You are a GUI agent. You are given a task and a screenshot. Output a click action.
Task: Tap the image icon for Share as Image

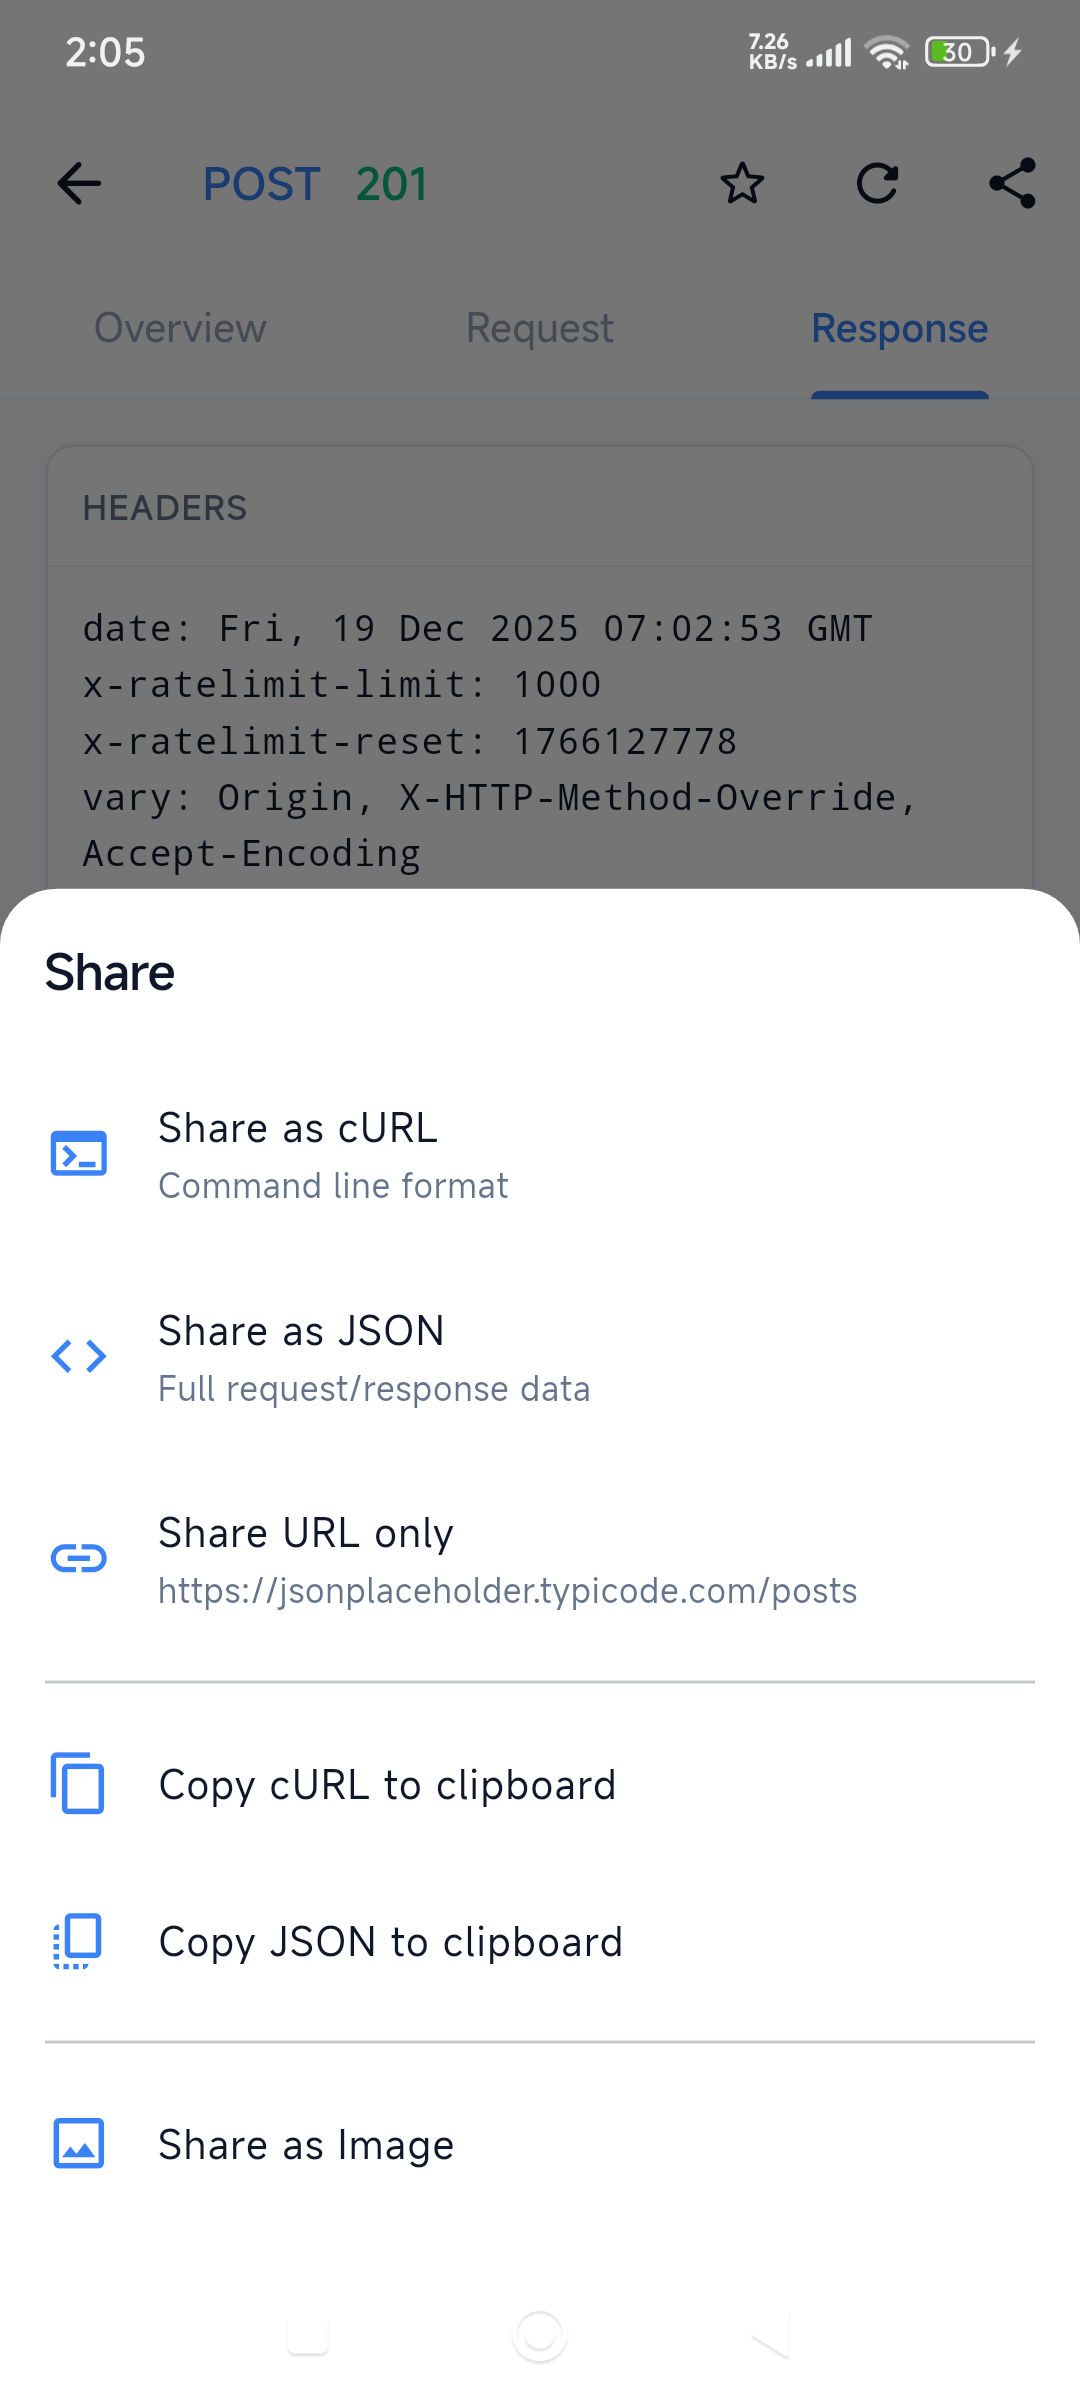coord(78,2144)
